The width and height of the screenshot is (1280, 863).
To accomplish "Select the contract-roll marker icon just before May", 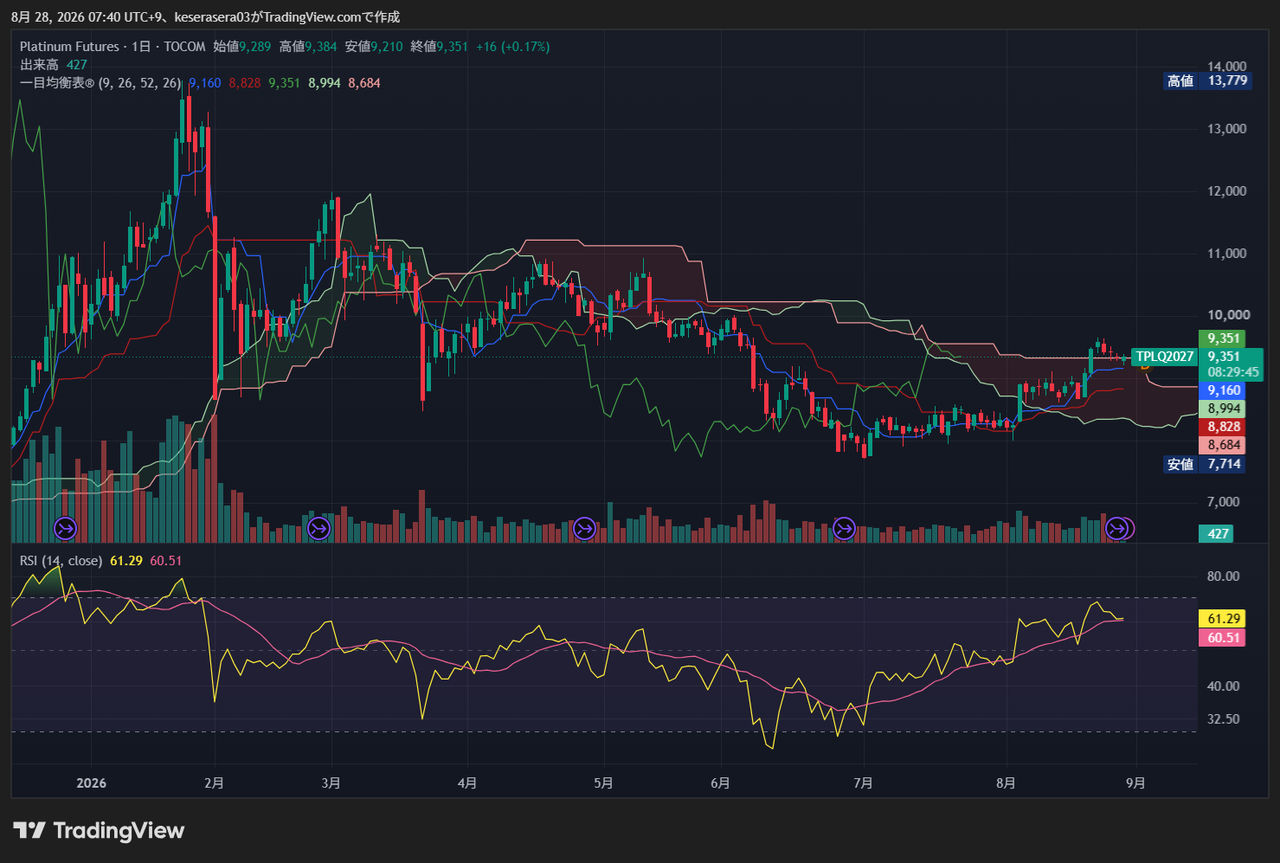I will point(585,527).
